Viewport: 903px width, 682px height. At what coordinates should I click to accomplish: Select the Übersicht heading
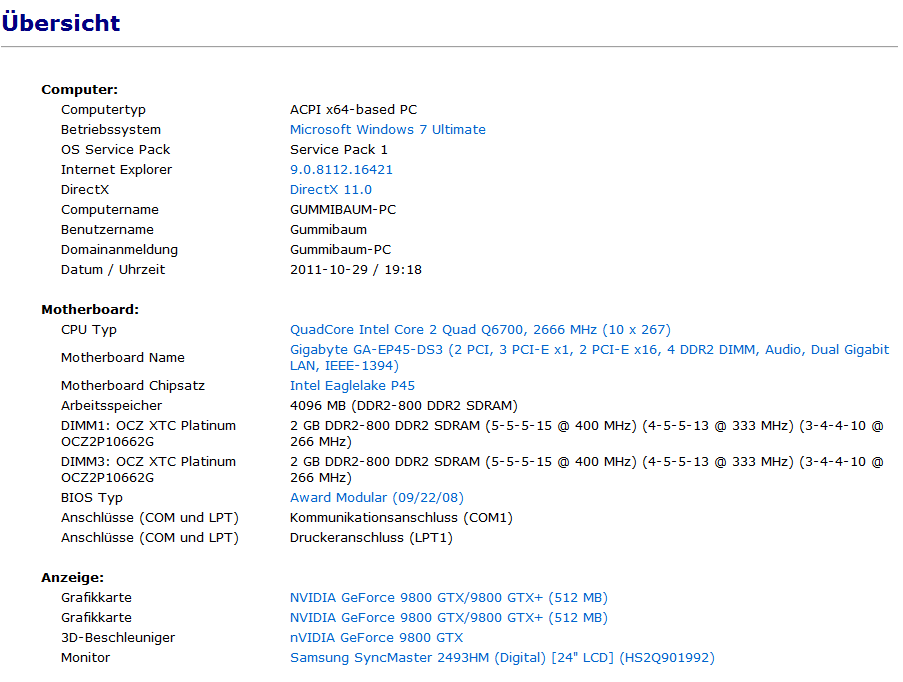[x=61, y=22]
